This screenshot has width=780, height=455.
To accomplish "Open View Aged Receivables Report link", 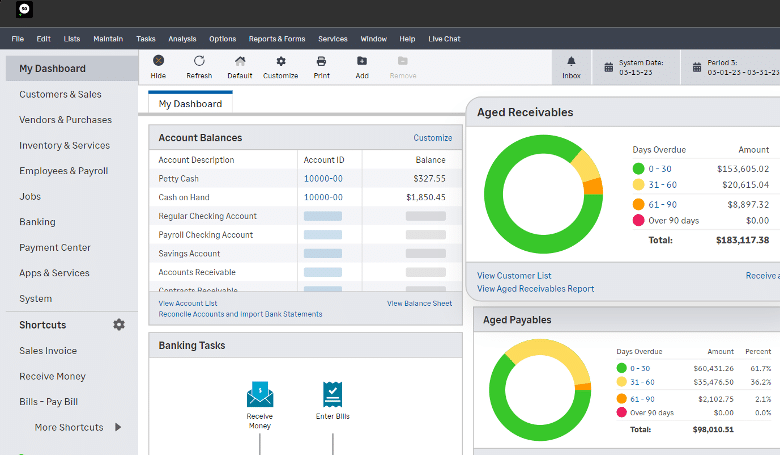I will 535,289.
